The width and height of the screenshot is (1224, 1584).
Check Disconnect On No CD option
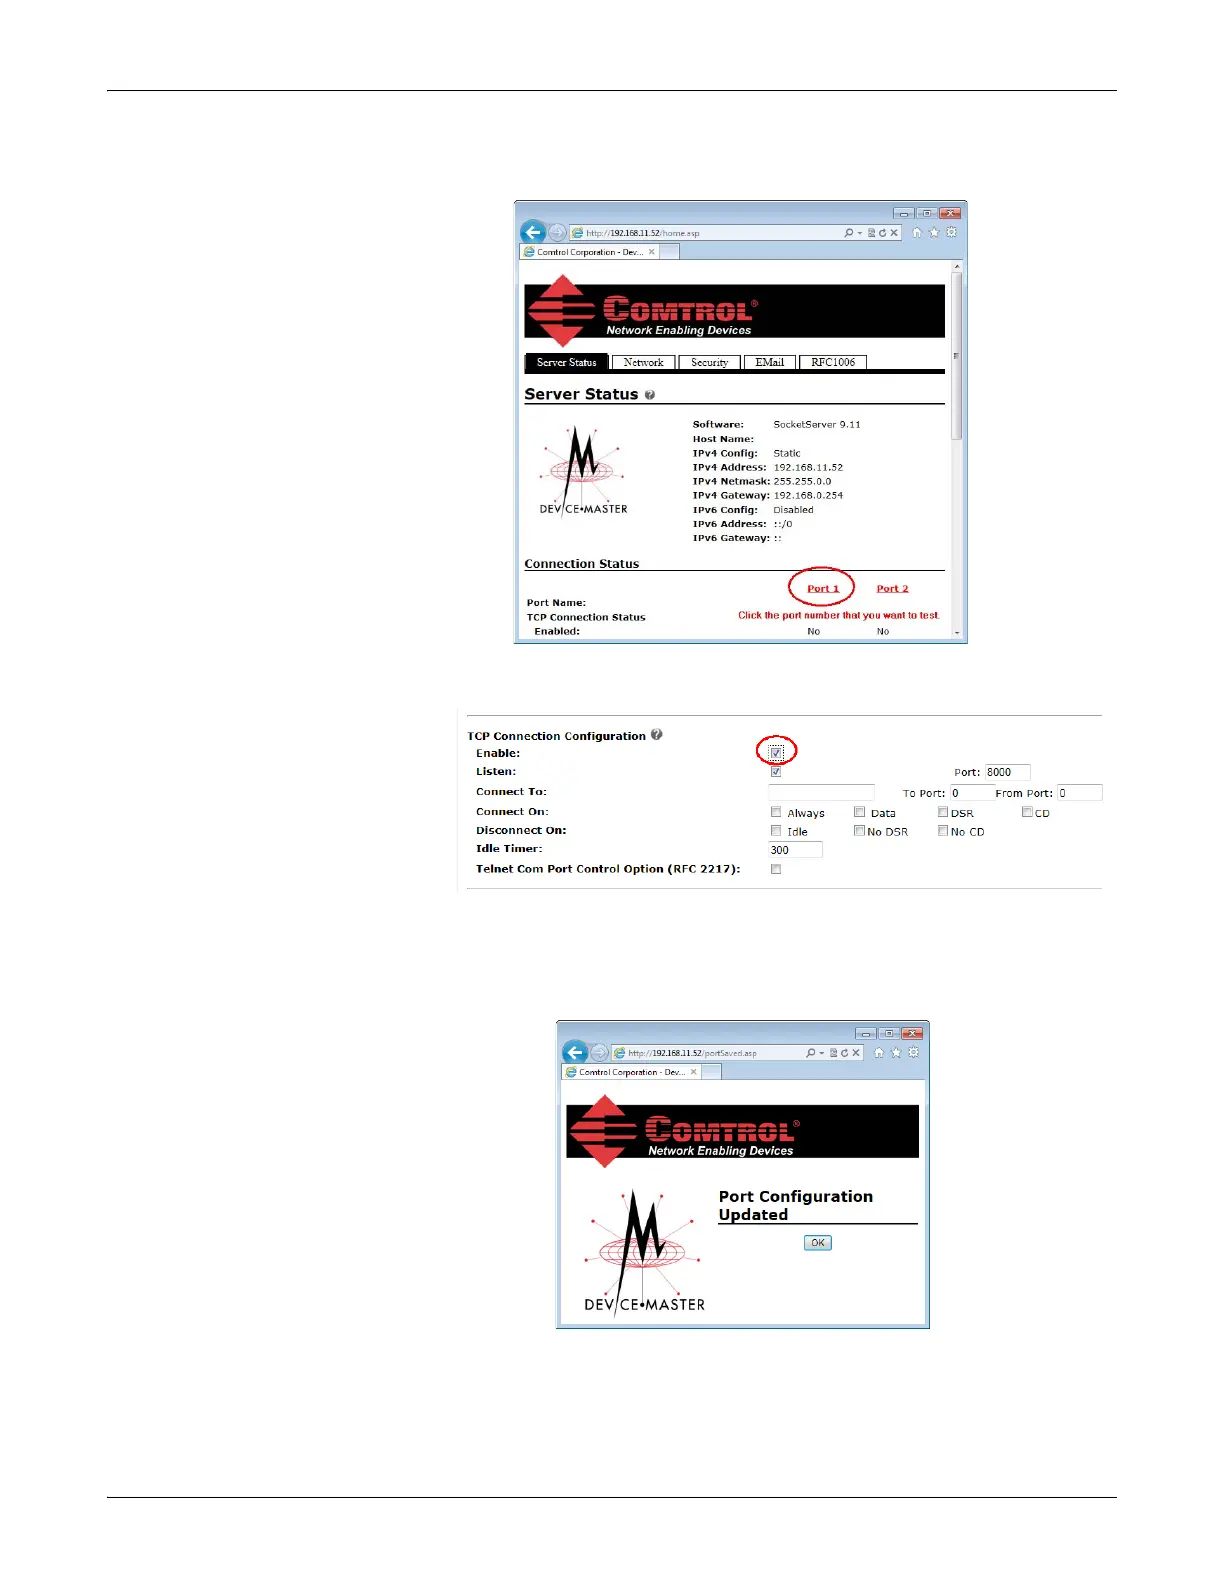click(943, 831)
